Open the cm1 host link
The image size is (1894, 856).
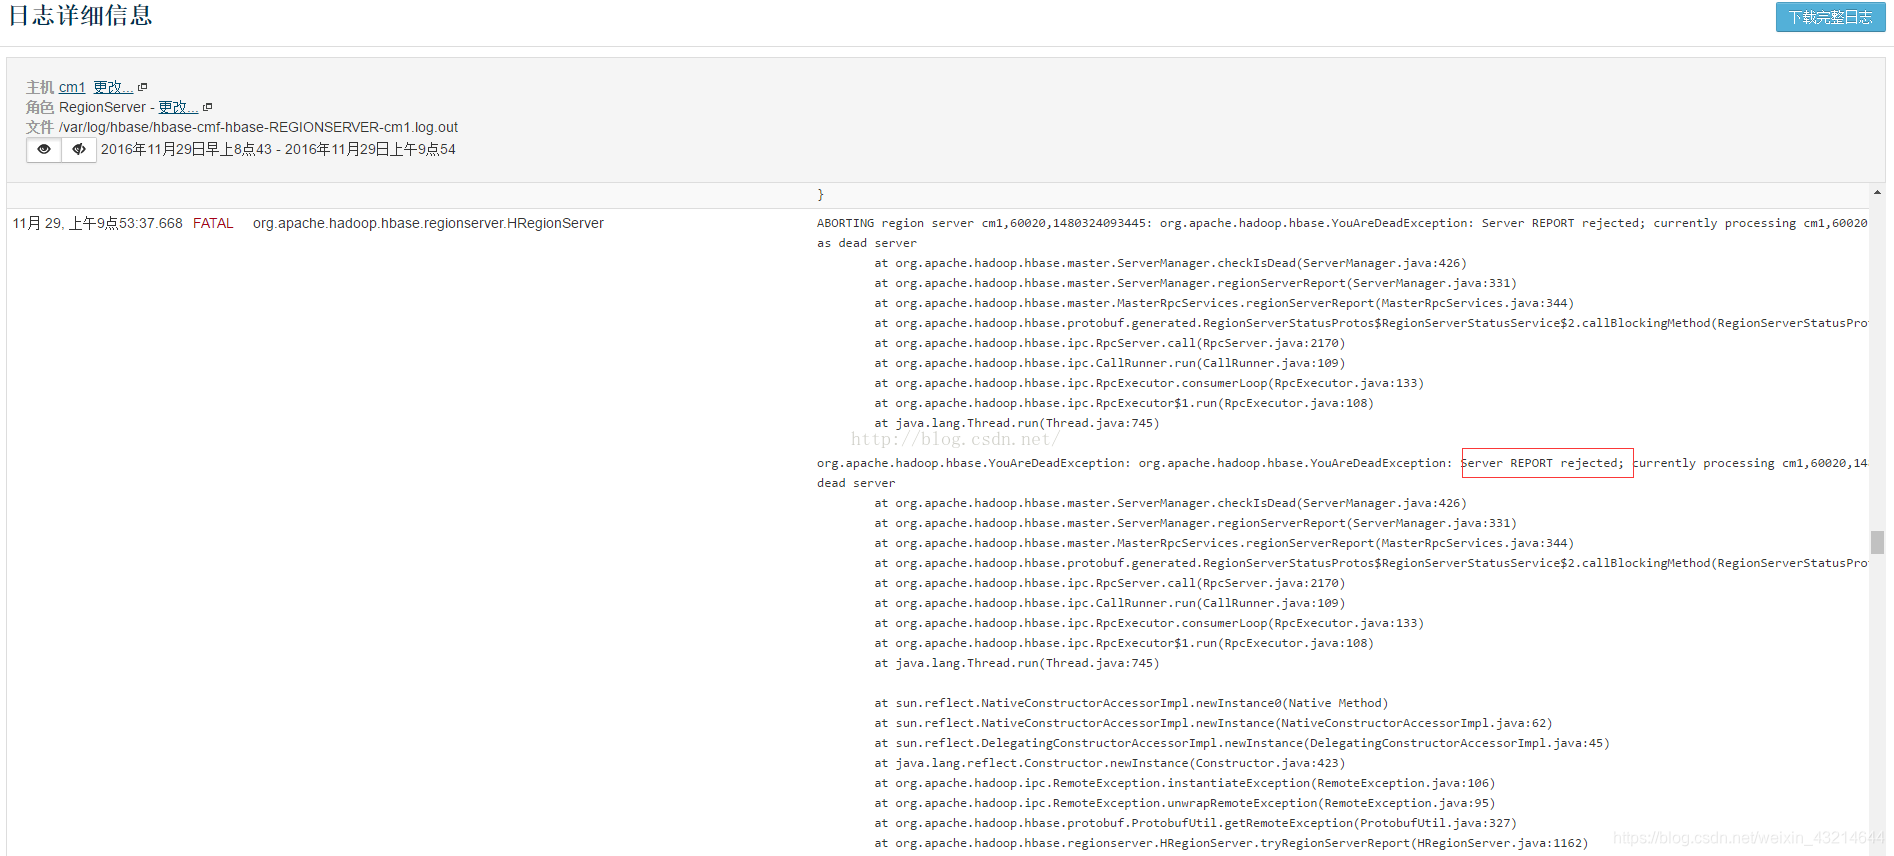coord(72,87)
